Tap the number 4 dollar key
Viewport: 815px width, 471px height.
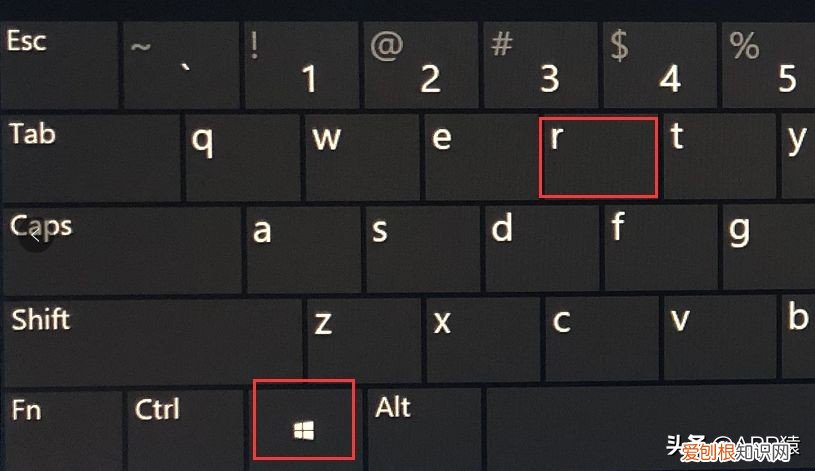[x=660, y=64]
